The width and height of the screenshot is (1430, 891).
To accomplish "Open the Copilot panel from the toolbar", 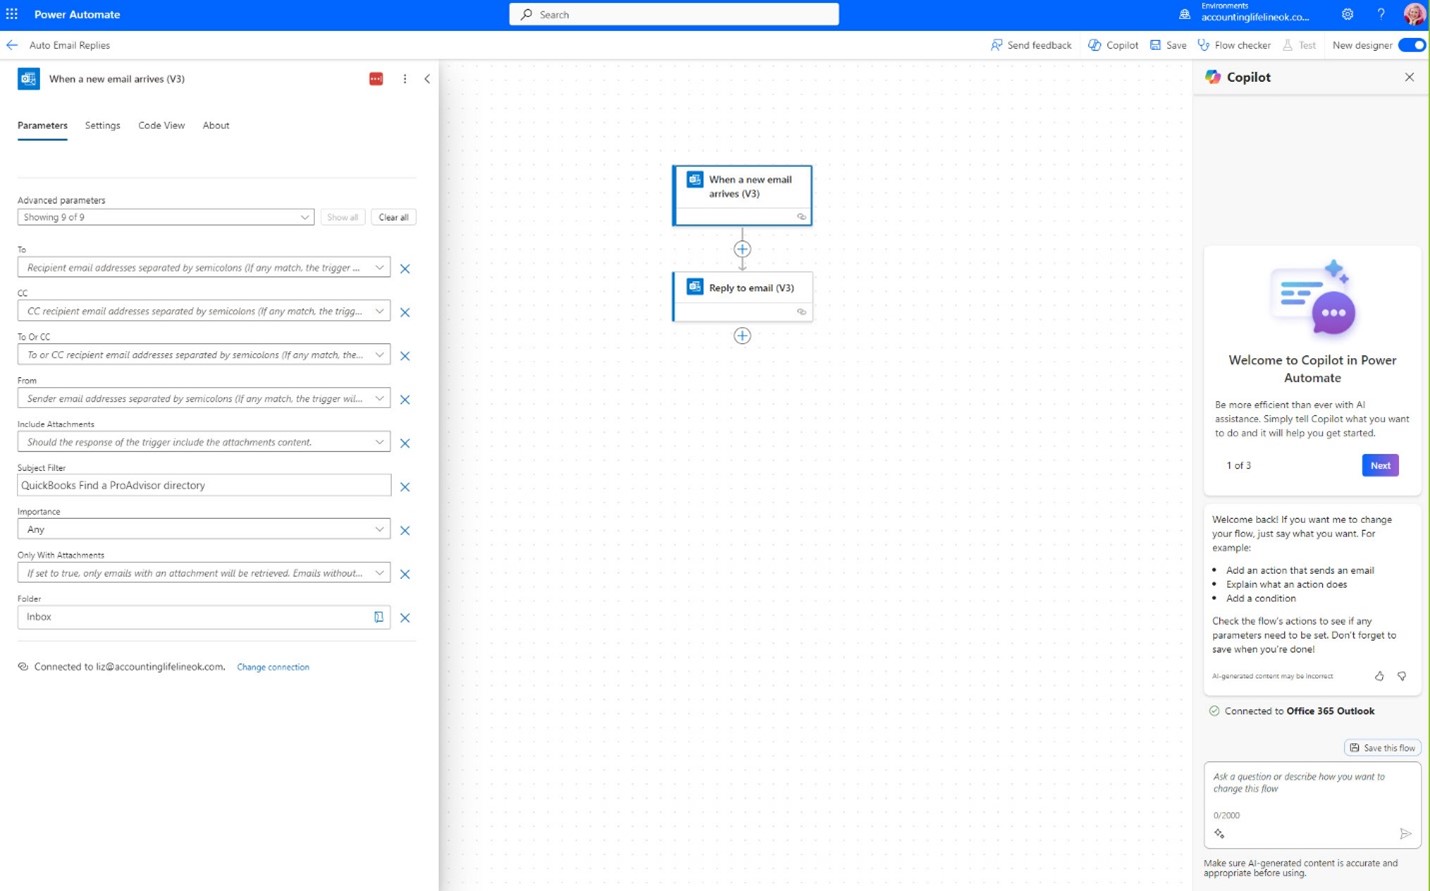I will pyautogui.click(x=1112, y=45).
